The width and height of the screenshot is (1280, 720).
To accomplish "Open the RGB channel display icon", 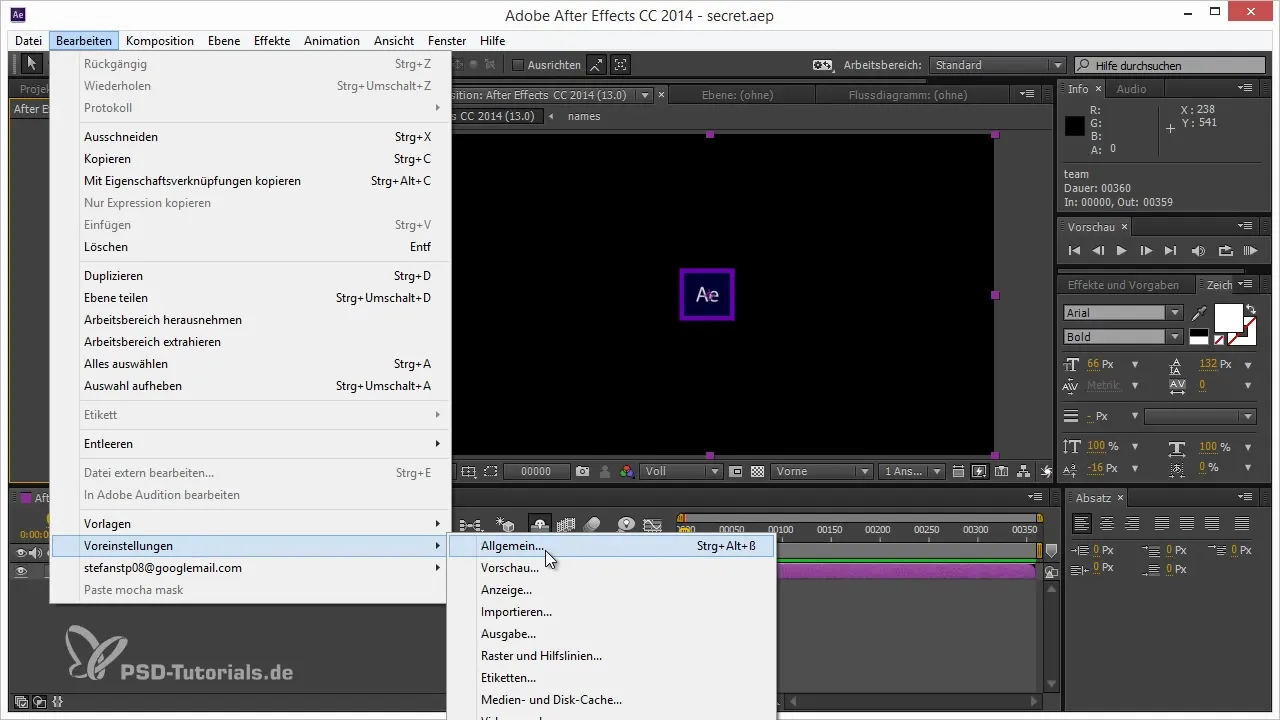I will tap(627, 471).
